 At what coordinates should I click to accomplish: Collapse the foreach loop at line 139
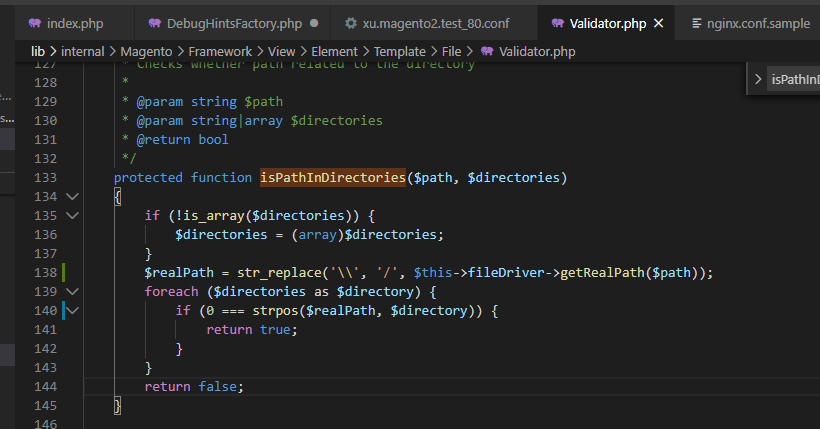tap(72, 291)
